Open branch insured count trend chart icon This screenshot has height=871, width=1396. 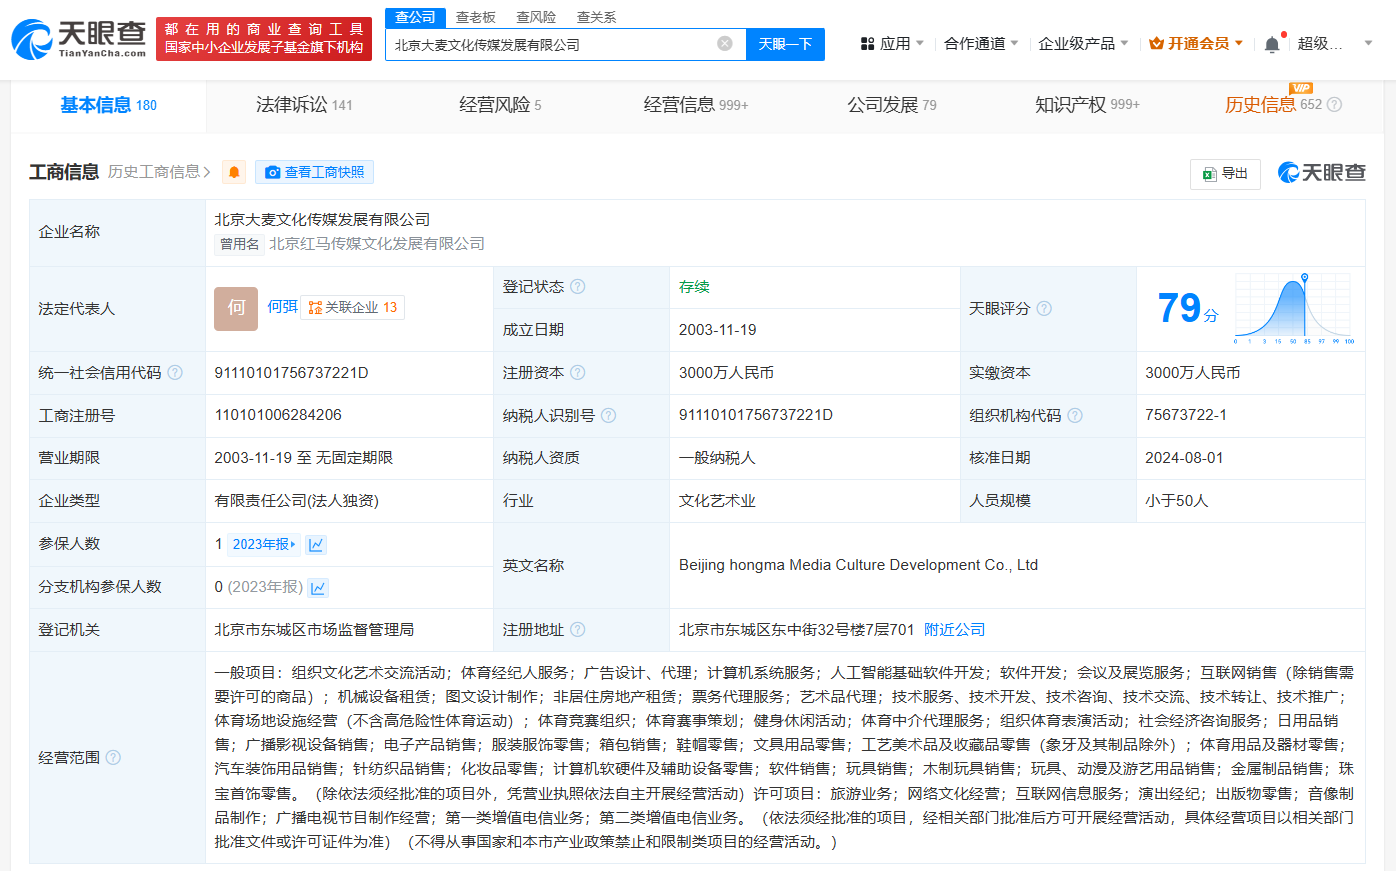[318, 588]
